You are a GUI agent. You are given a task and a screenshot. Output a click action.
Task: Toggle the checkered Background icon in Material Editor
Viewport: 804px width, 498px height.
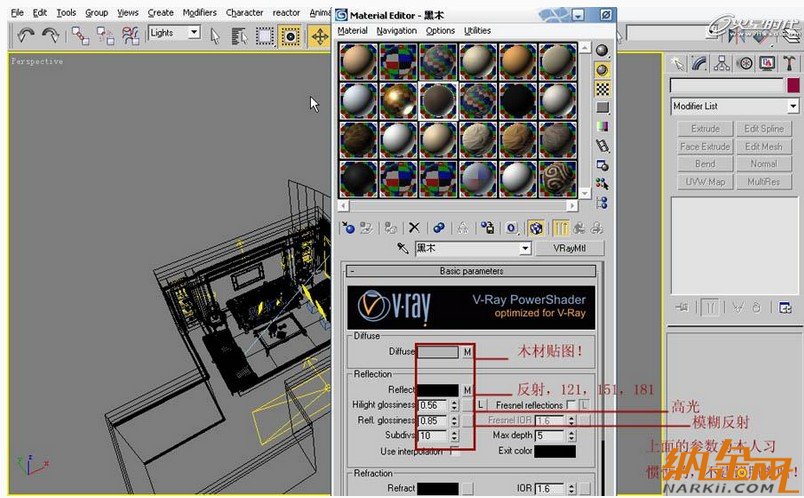click(x=603, y=89)
